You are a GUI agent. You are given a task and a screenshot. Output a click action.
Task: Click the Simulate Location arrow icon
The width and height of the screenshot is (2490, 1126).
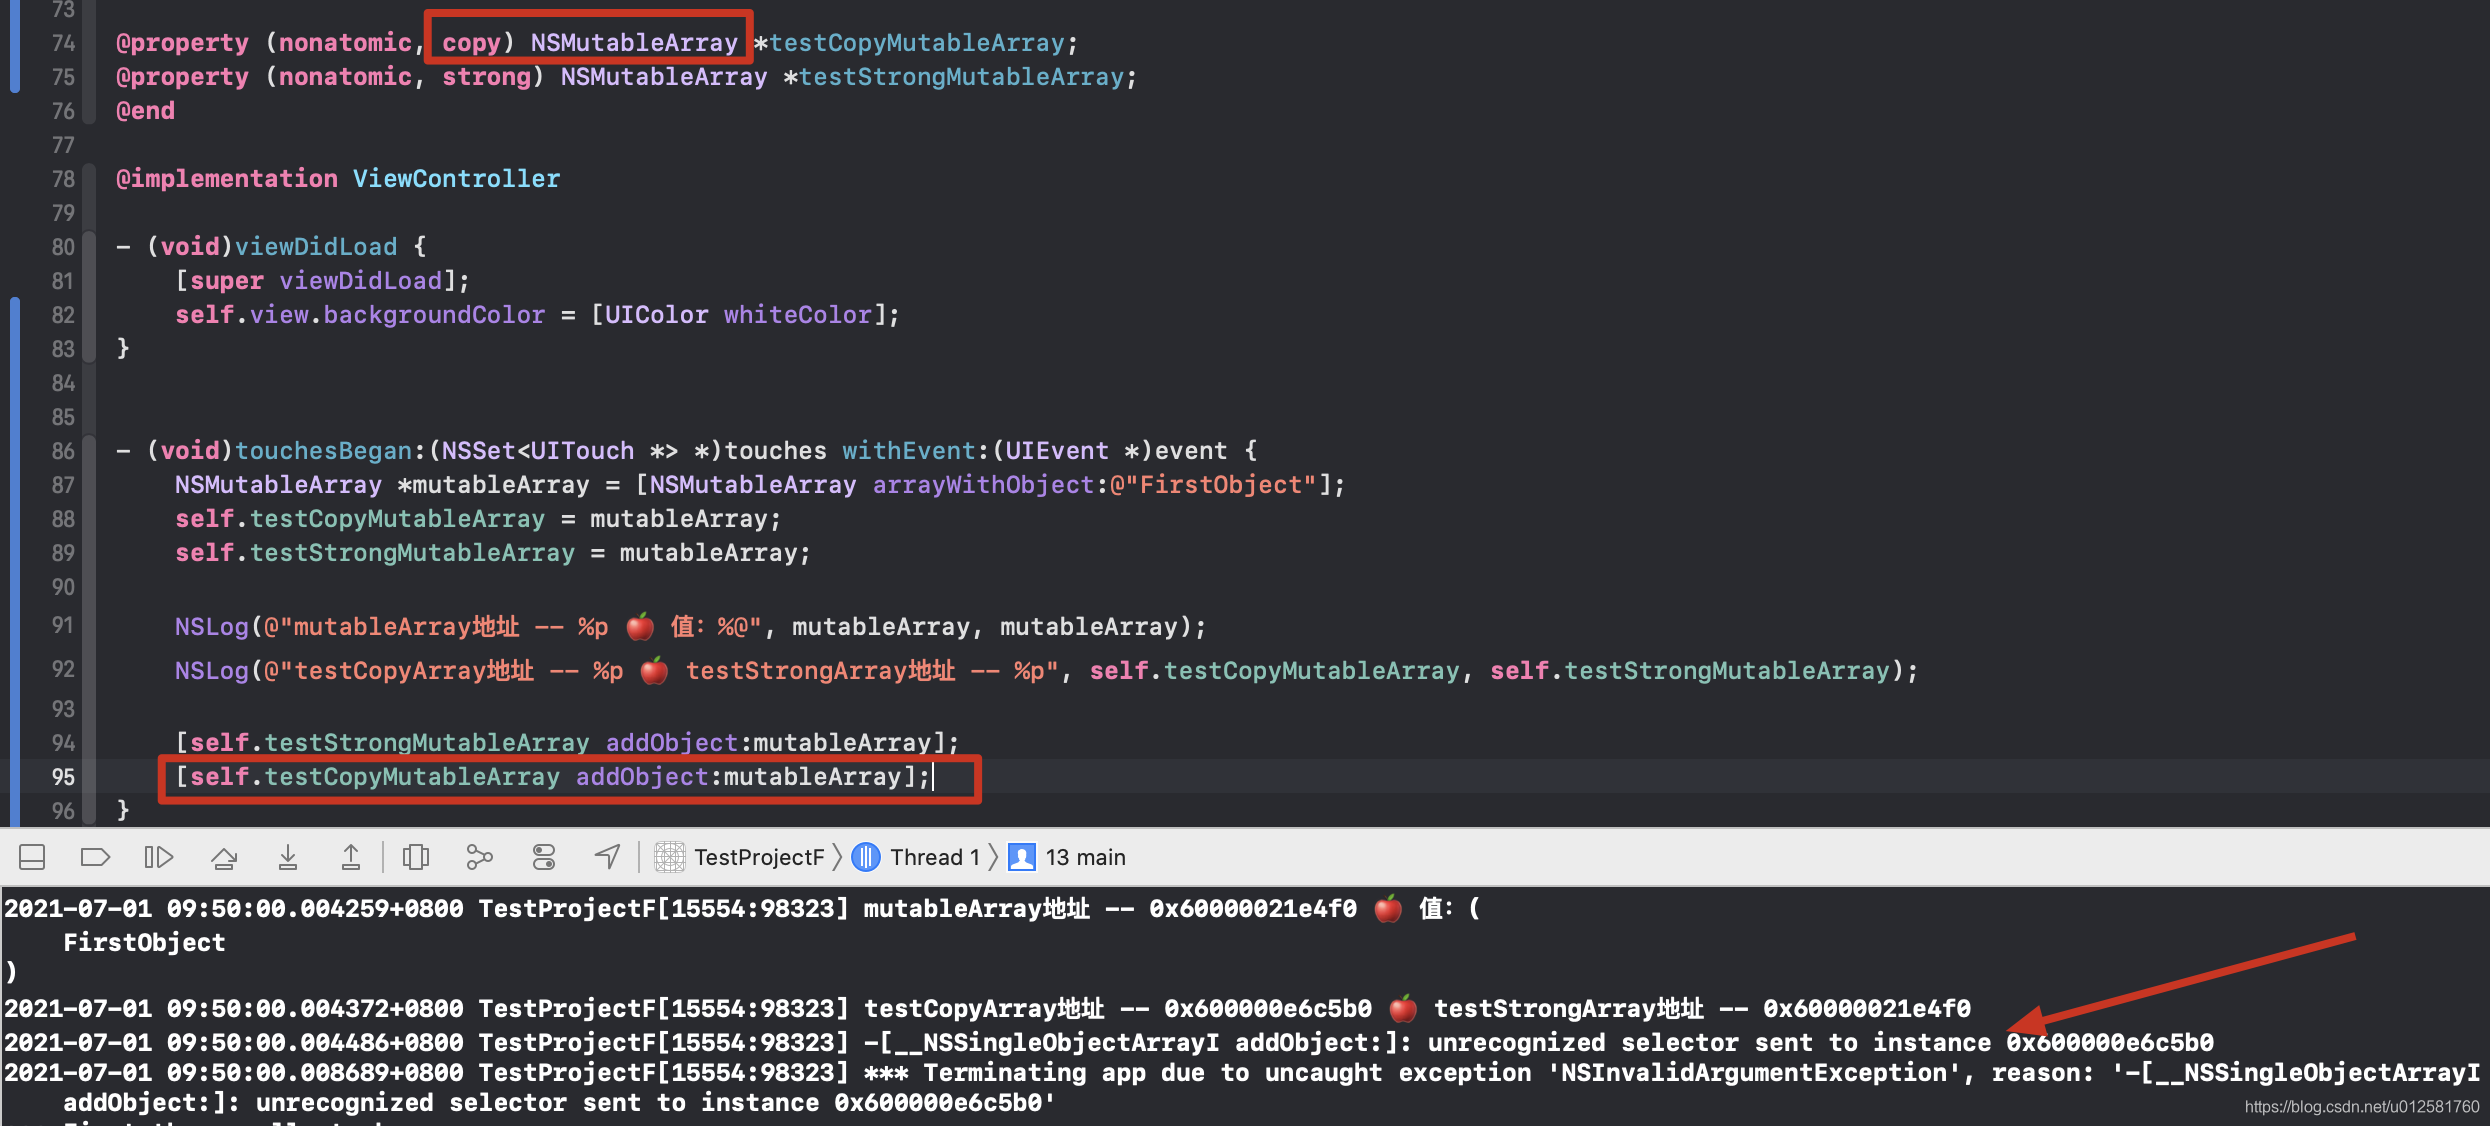pyautogui.click(x=608, y=857)
